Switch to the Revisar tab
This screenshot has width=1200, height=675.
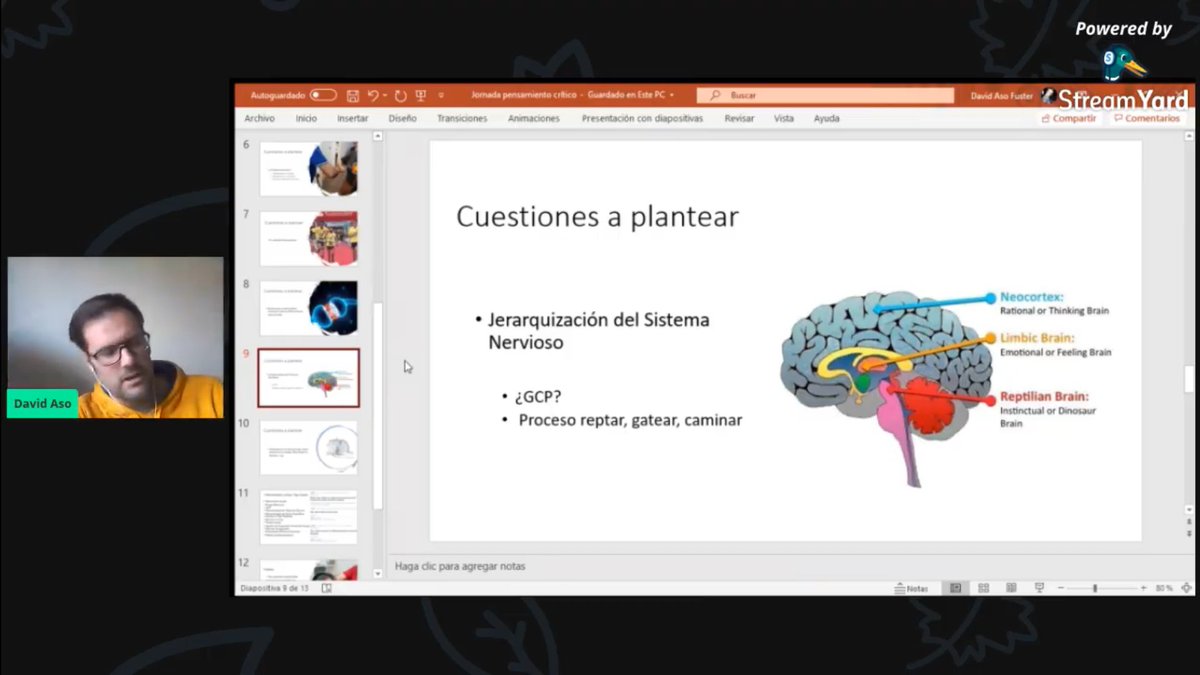[739, 118]
